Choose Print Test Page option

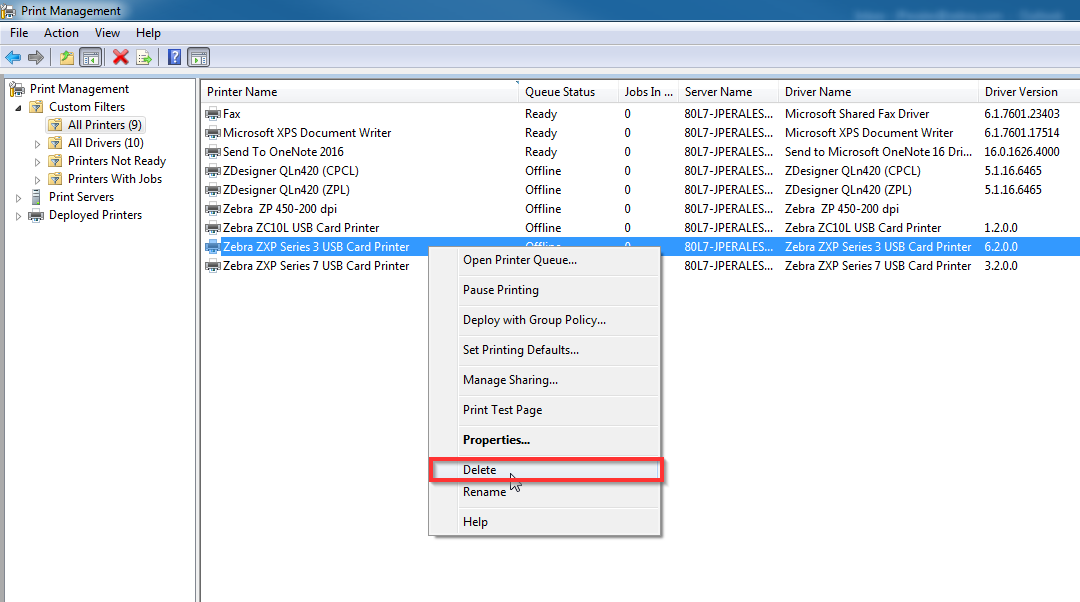pyautogui.click(x=544, y=410)
